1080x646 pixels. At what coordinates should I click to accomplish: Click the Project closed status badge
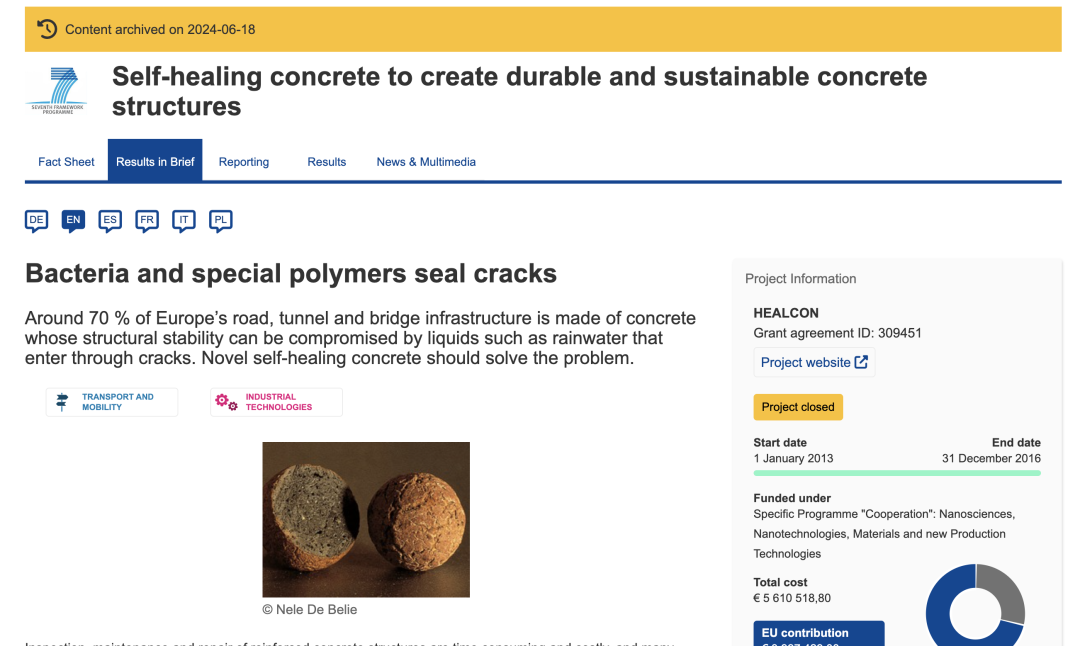coord(798,407)
